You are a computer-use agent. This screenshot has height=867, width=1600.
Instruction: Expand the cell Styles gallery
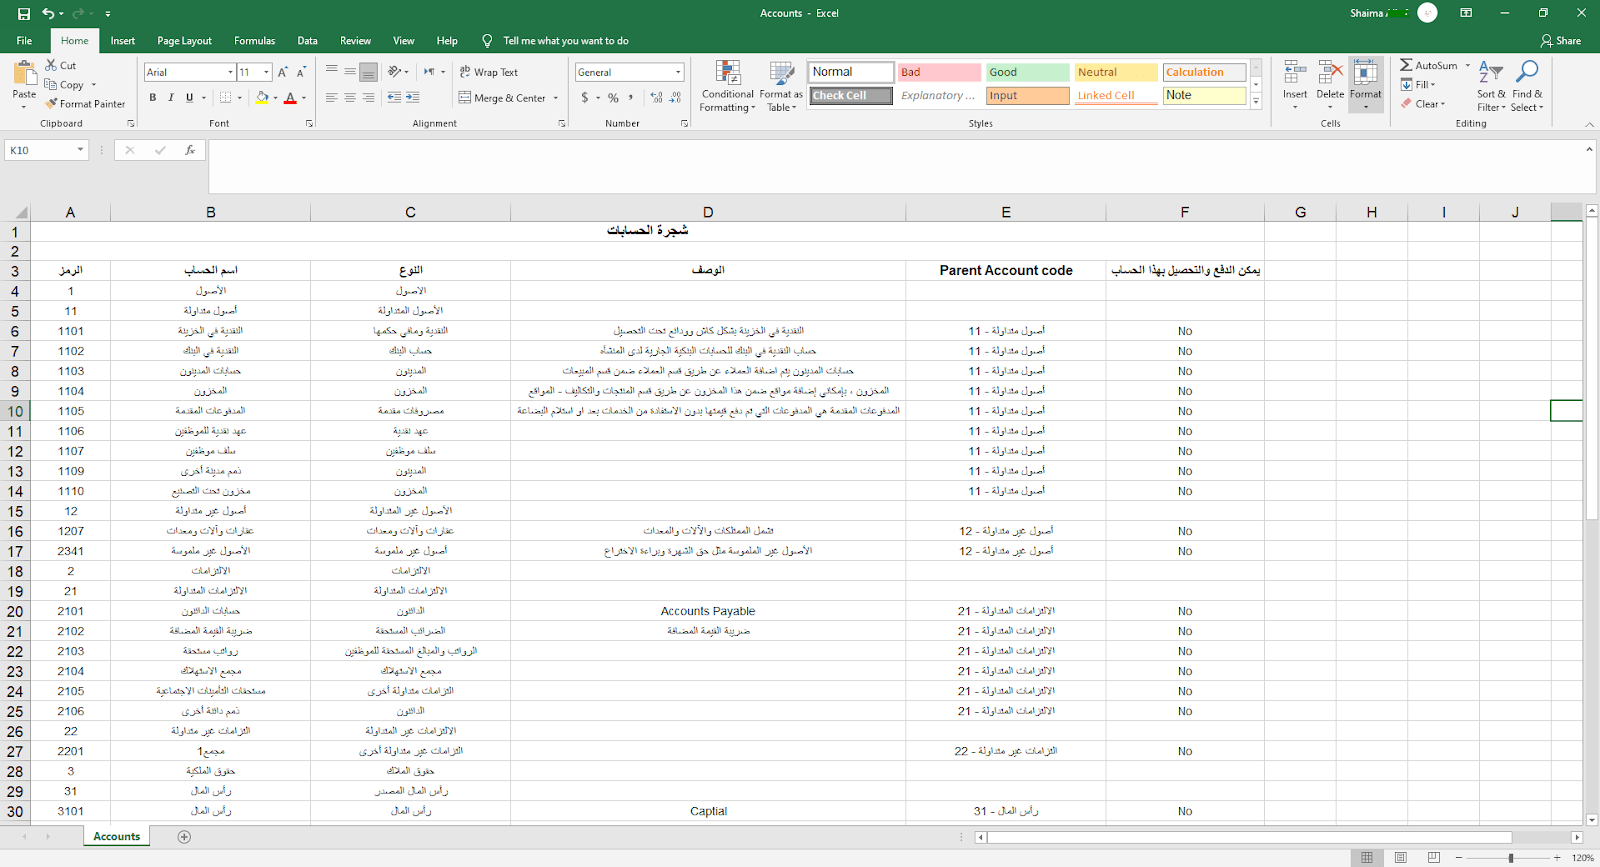click(1256, 100)
